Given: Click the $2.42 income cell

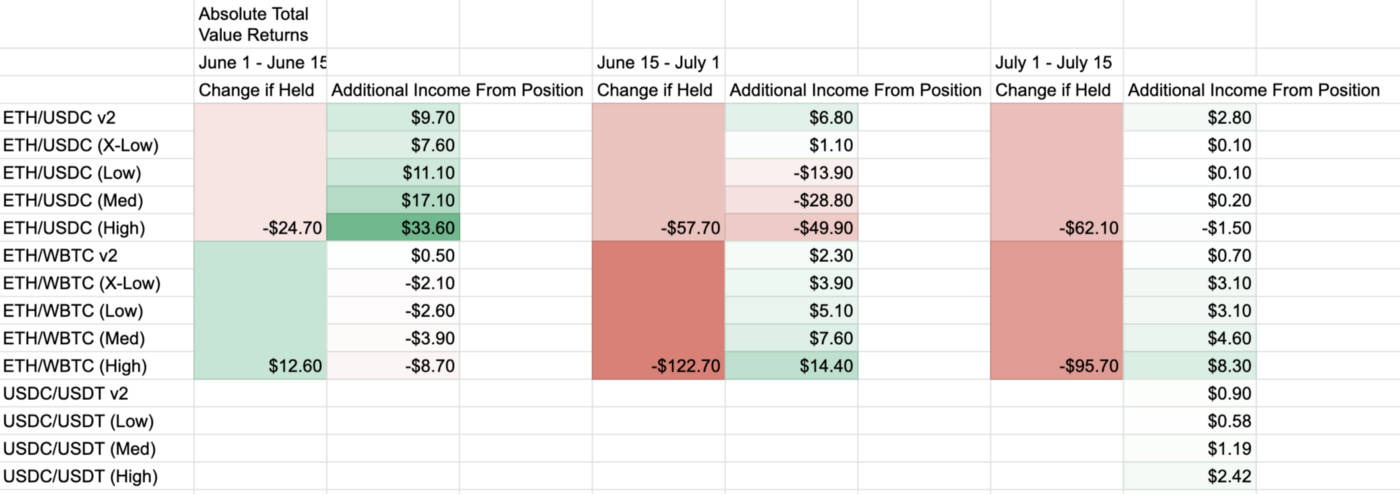Looking at the screenshot, I should pyautogui.click(x=1189, y=477).
